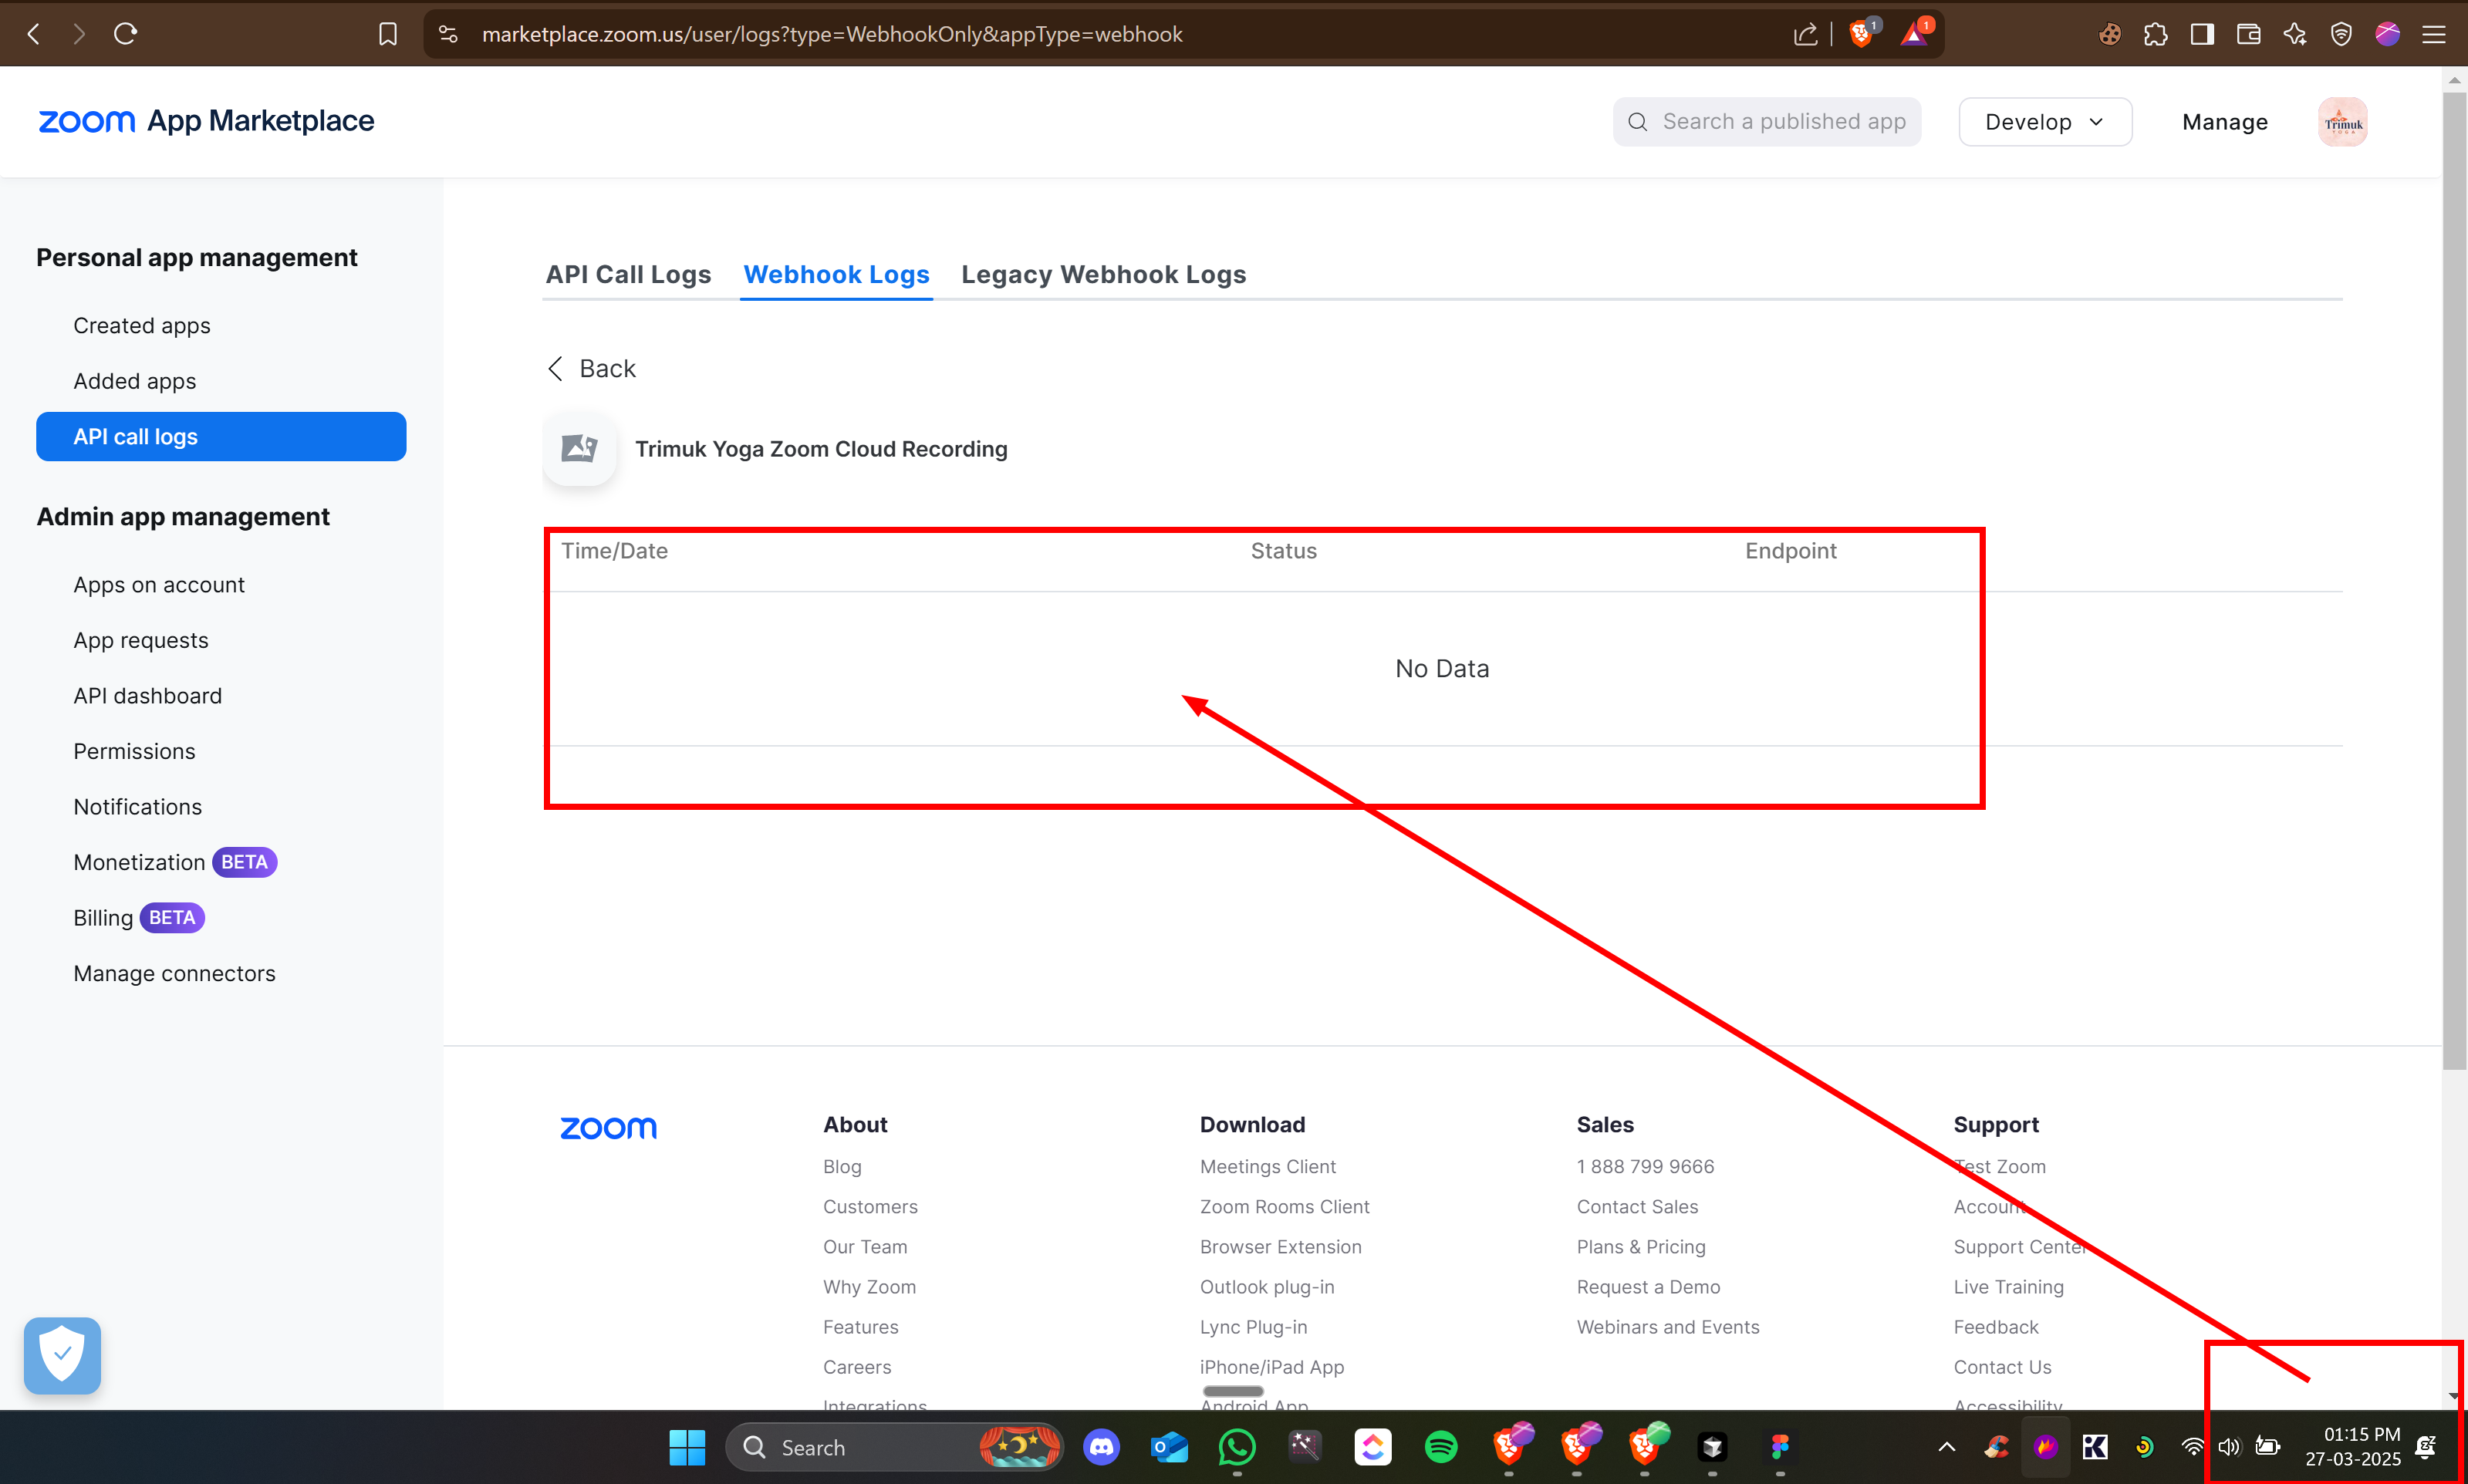Viewport: 2468px width, 1484px height.
Task: Click the blue shield privacy badge
Action: (x=62, y=1355)
